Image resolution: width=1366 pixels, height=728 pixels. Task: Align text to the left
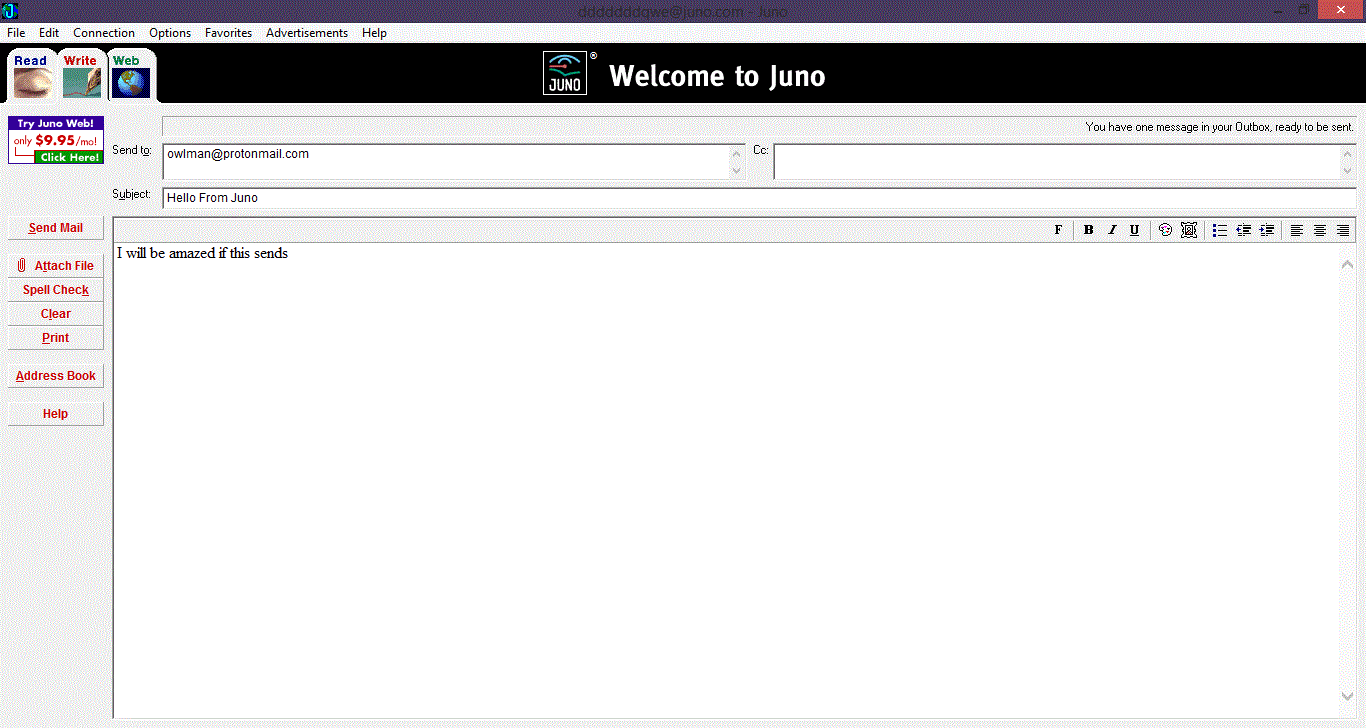click(x=1297, y=230)
